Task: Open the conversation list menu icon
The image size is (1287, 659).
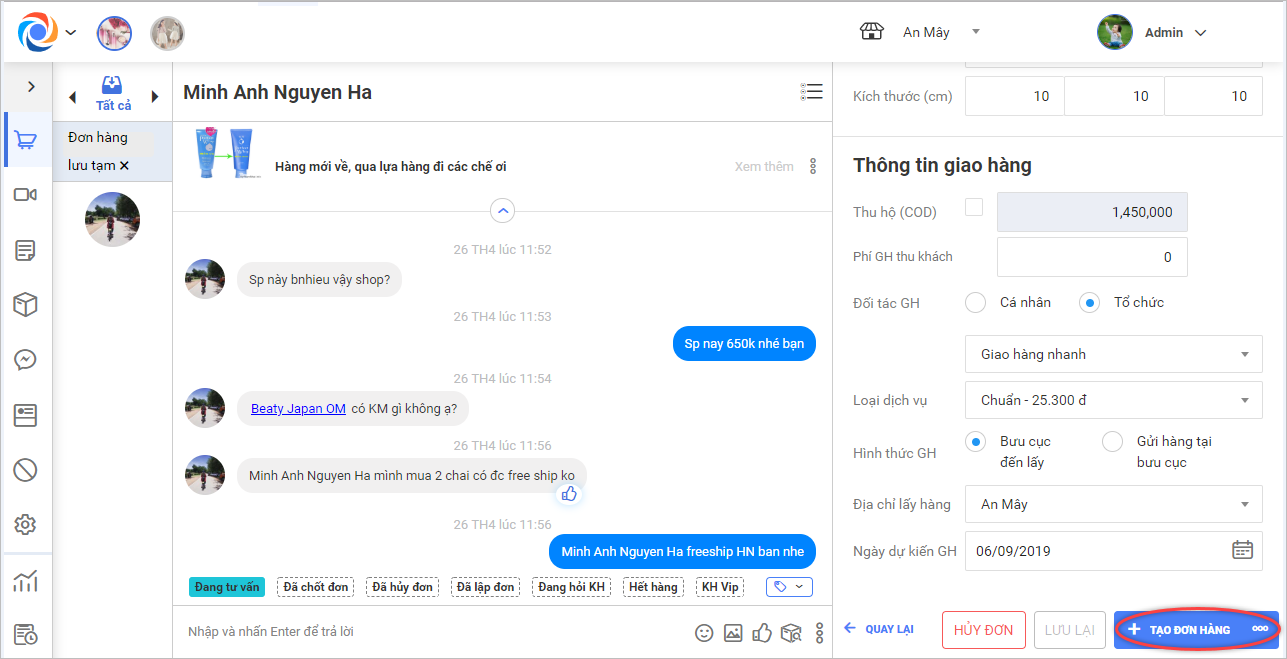Action: [811, 92]
